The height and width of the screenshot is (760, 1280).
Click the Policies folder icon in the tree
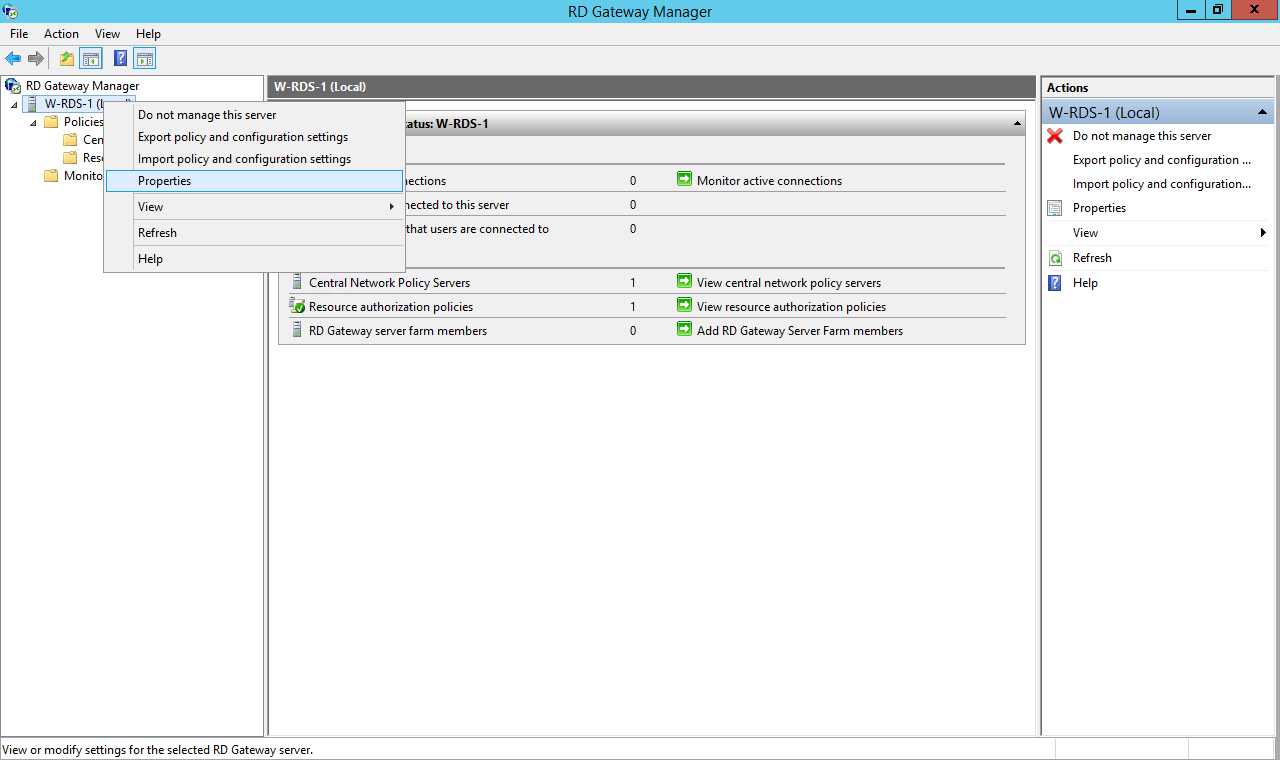[51, 122]
